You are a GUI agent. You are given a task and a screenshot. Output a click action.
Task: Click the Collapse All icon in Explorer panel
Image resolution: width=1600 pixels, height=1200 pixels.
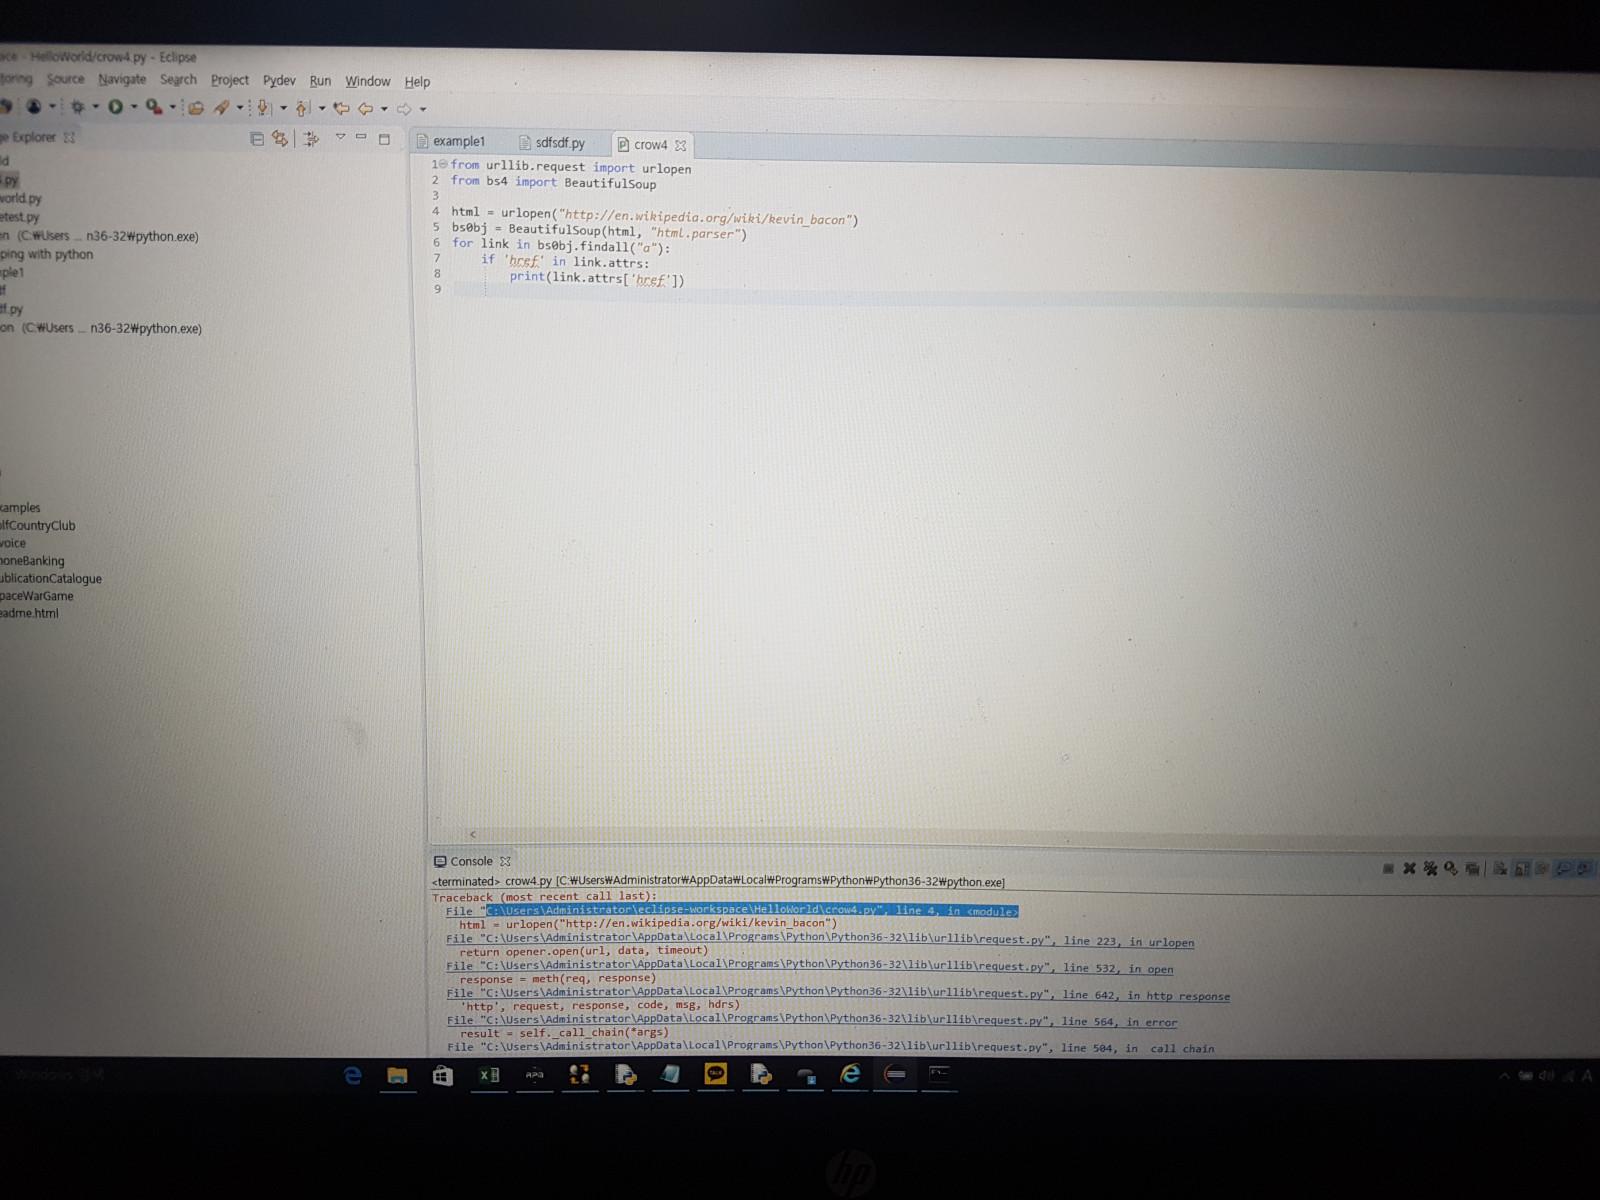(x=257, y=139)
